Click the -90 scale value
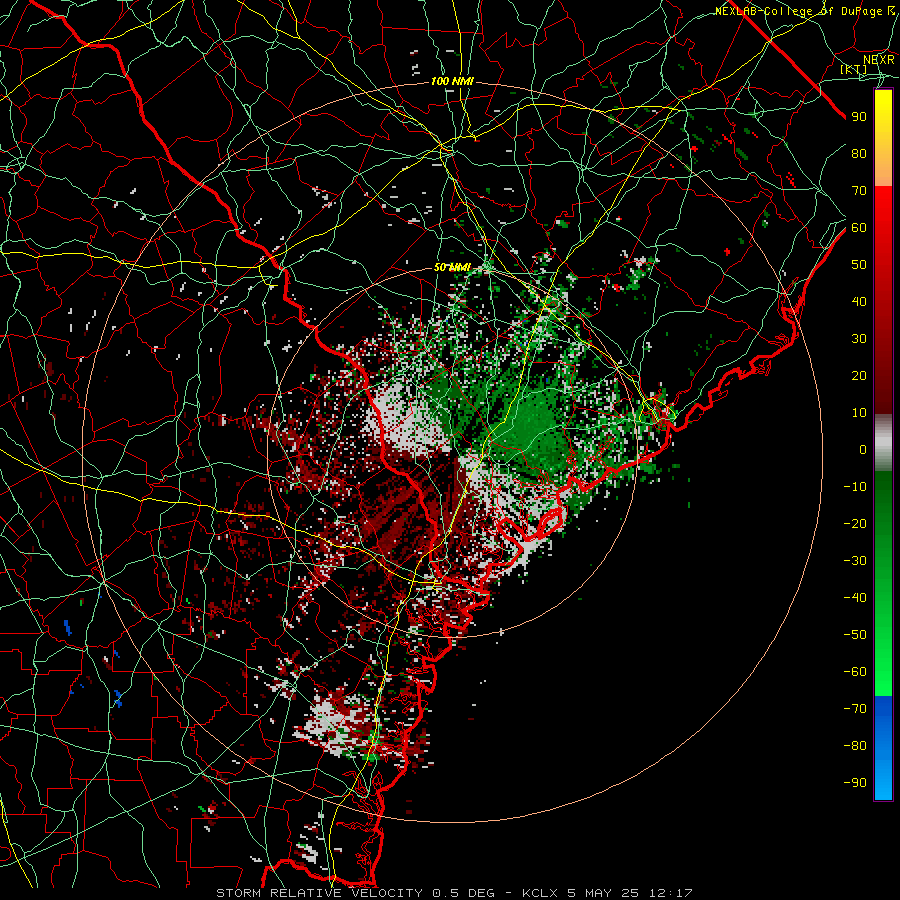This screenshot has height=900, width=900. pos(855,783)
